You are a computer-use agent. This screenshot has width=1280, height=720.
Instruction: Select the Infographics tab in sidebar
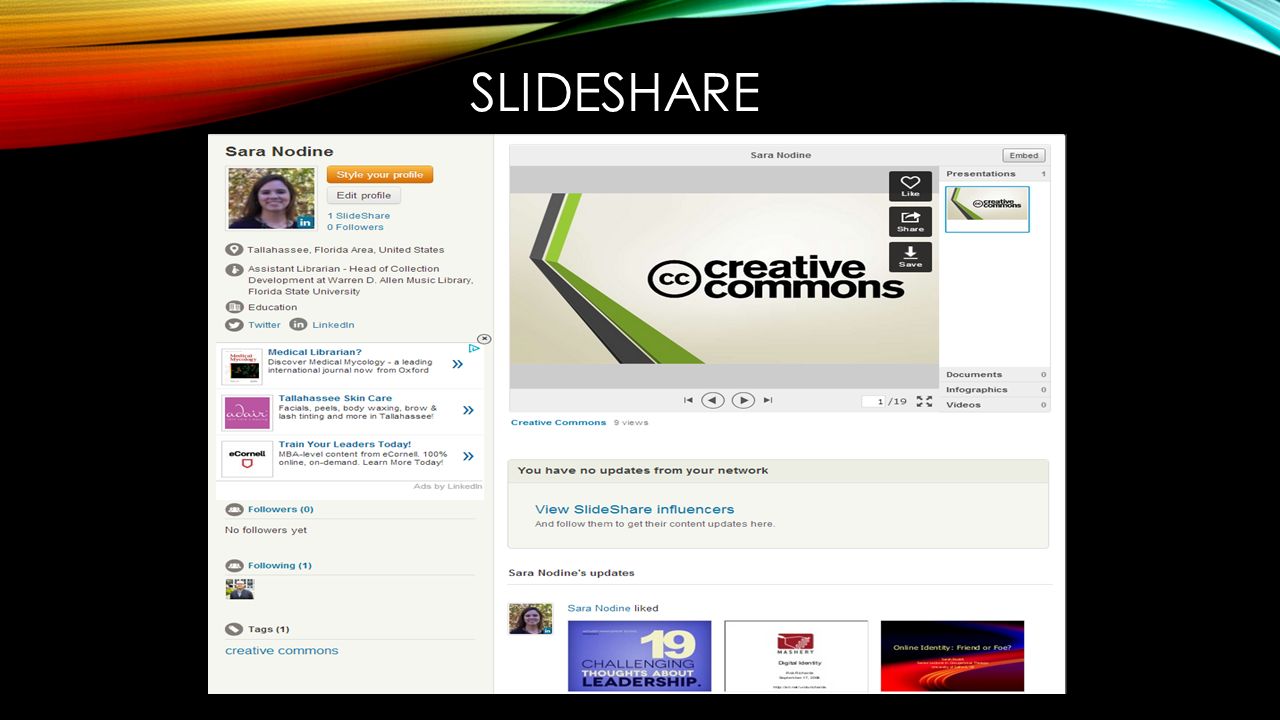click(x=996, y=390)
